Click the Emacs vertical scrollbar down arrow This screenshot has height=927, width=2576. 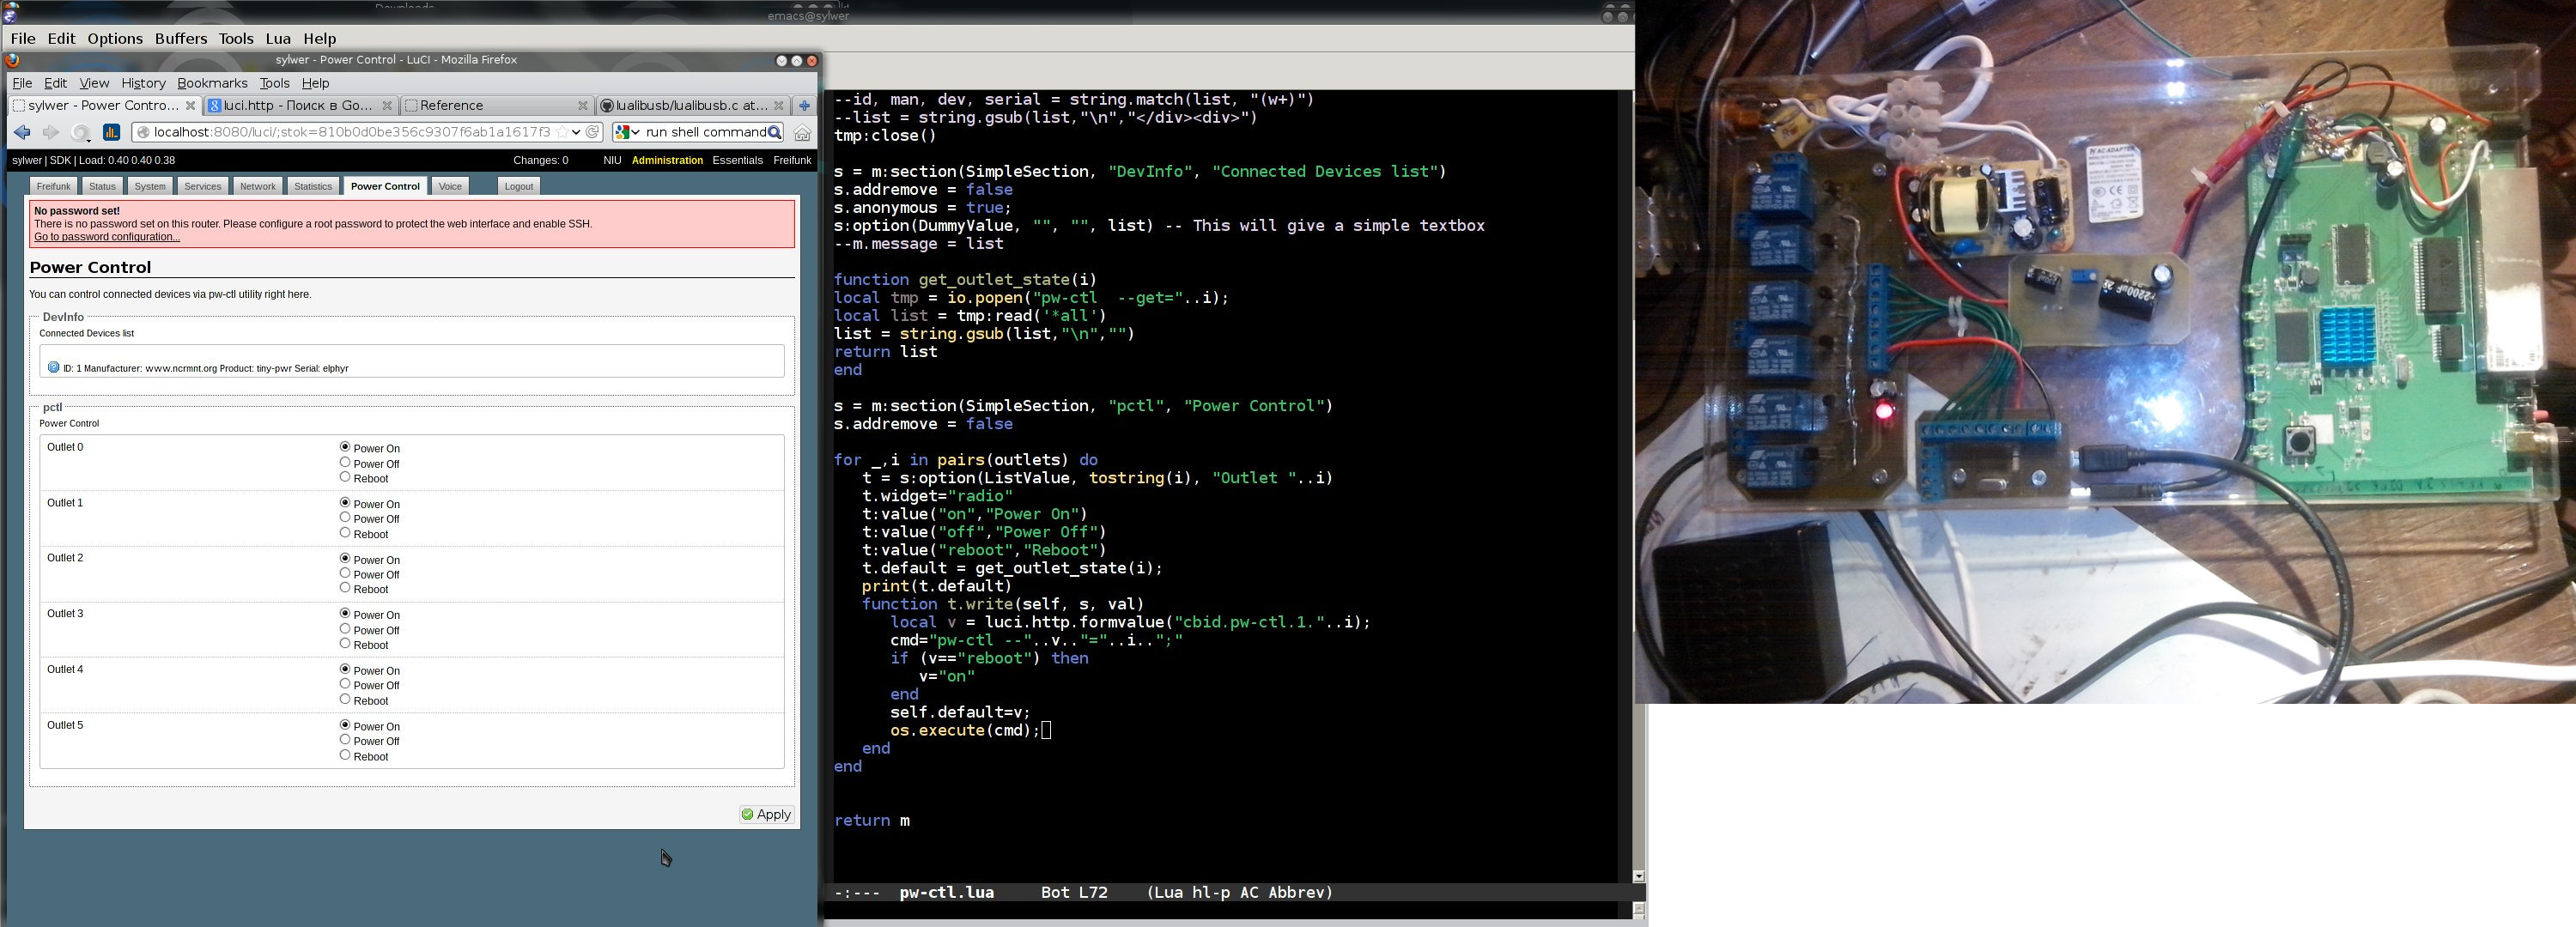[1638, 876]
